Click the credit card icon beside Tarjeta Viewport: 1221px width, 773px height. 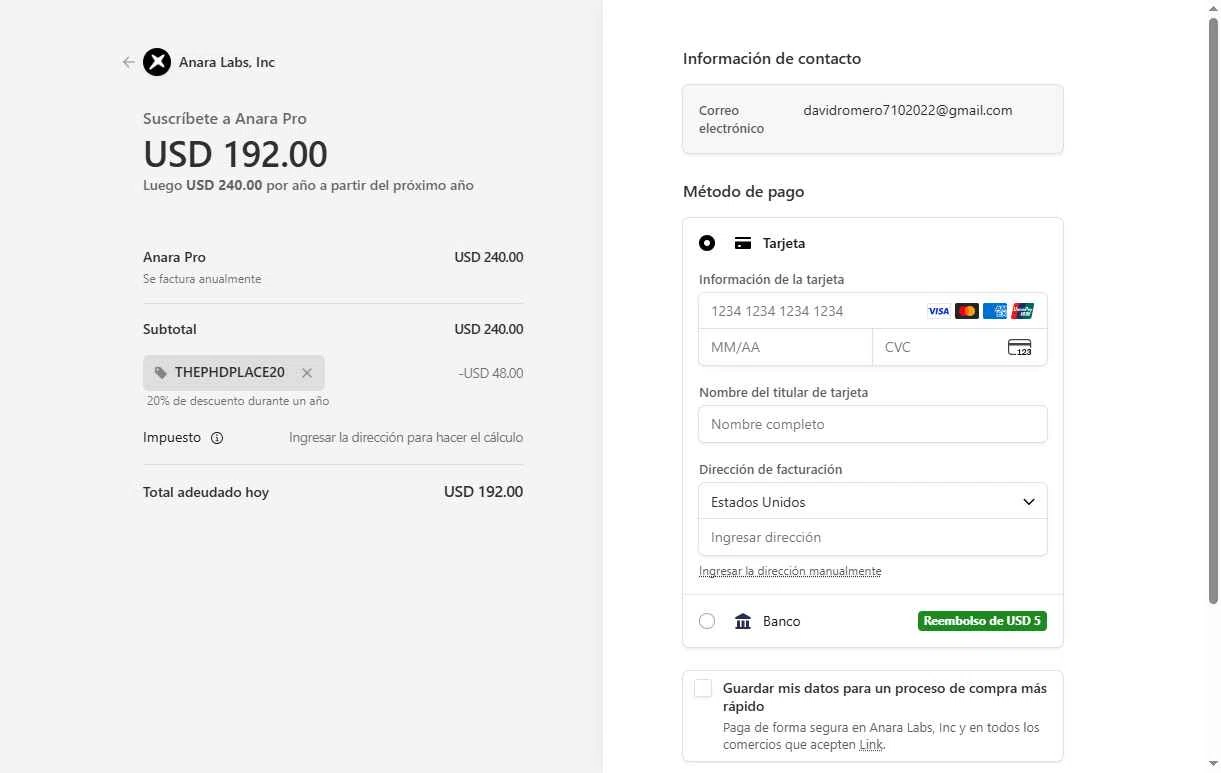[x=743, y=243]
